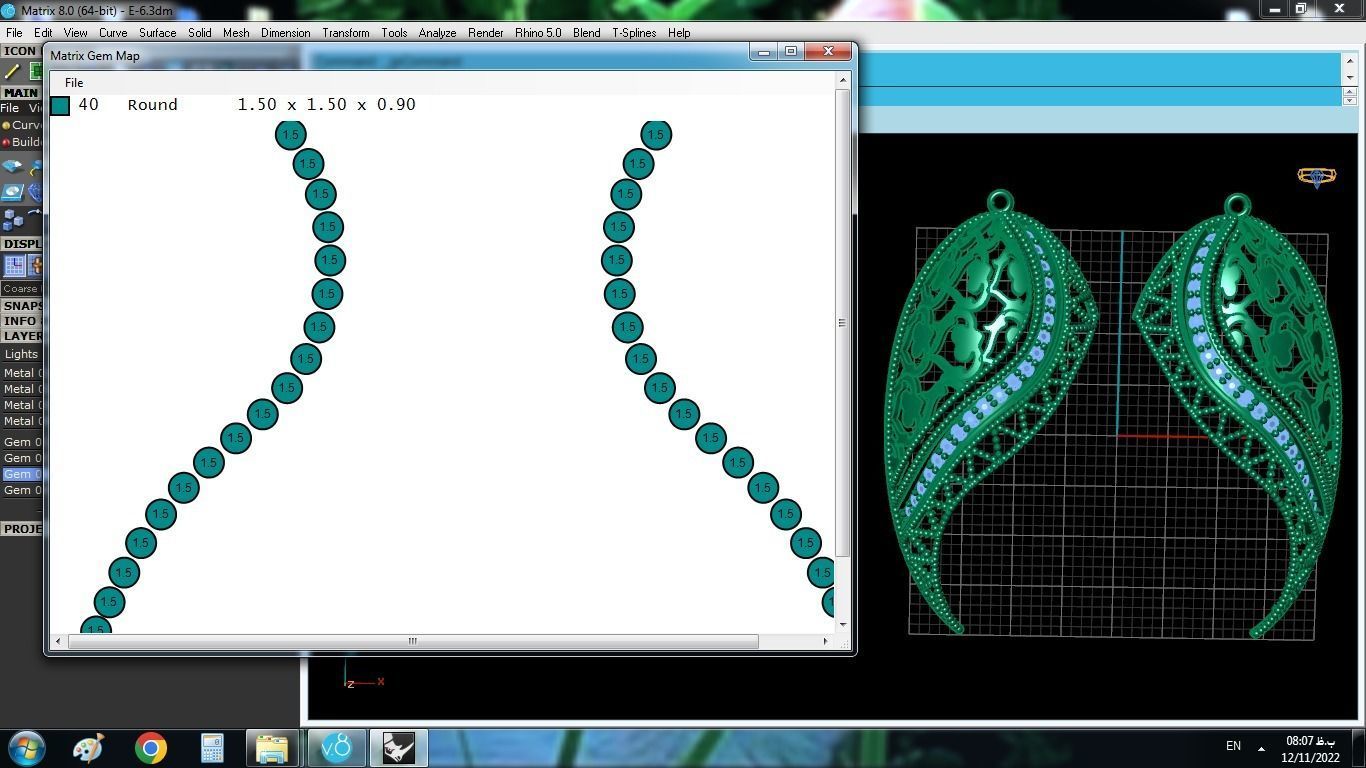Click the Gem Map scroll up arrow

[x=843, y=79]
